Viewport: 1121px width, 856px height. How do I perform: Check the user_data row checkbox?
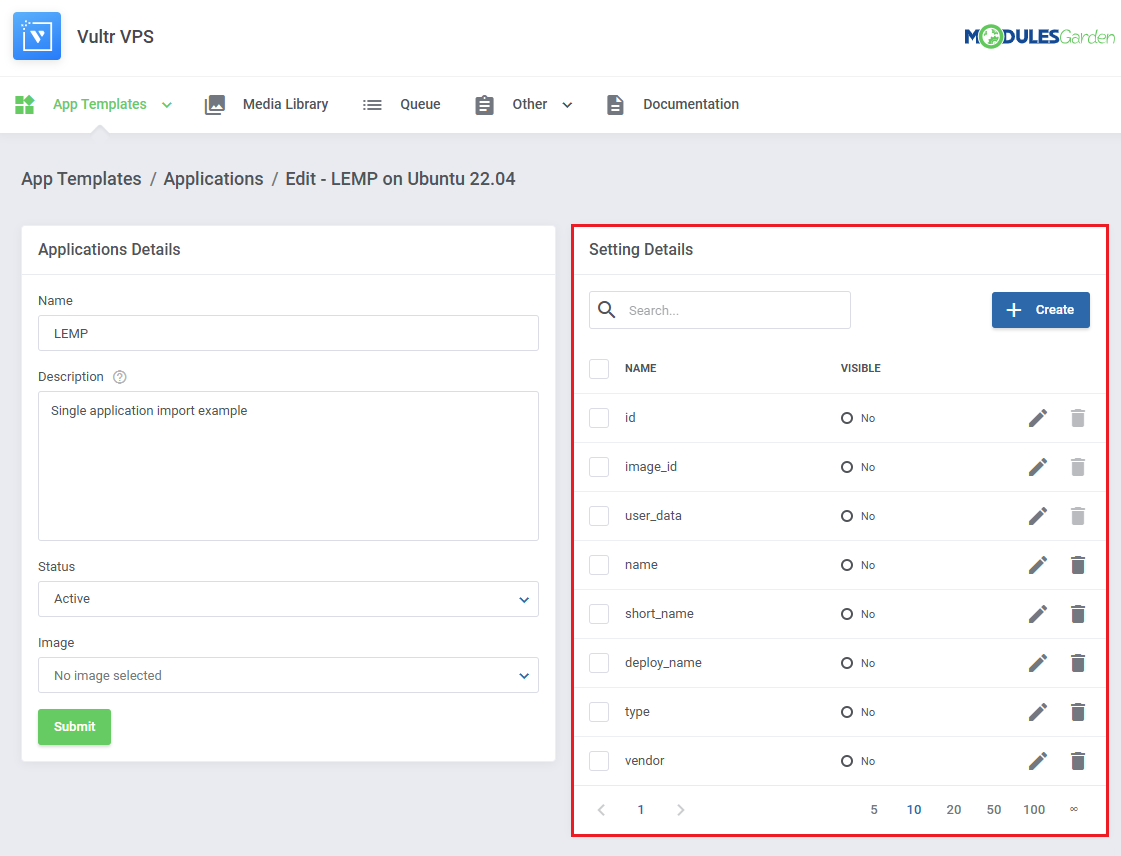coord(599,516)
